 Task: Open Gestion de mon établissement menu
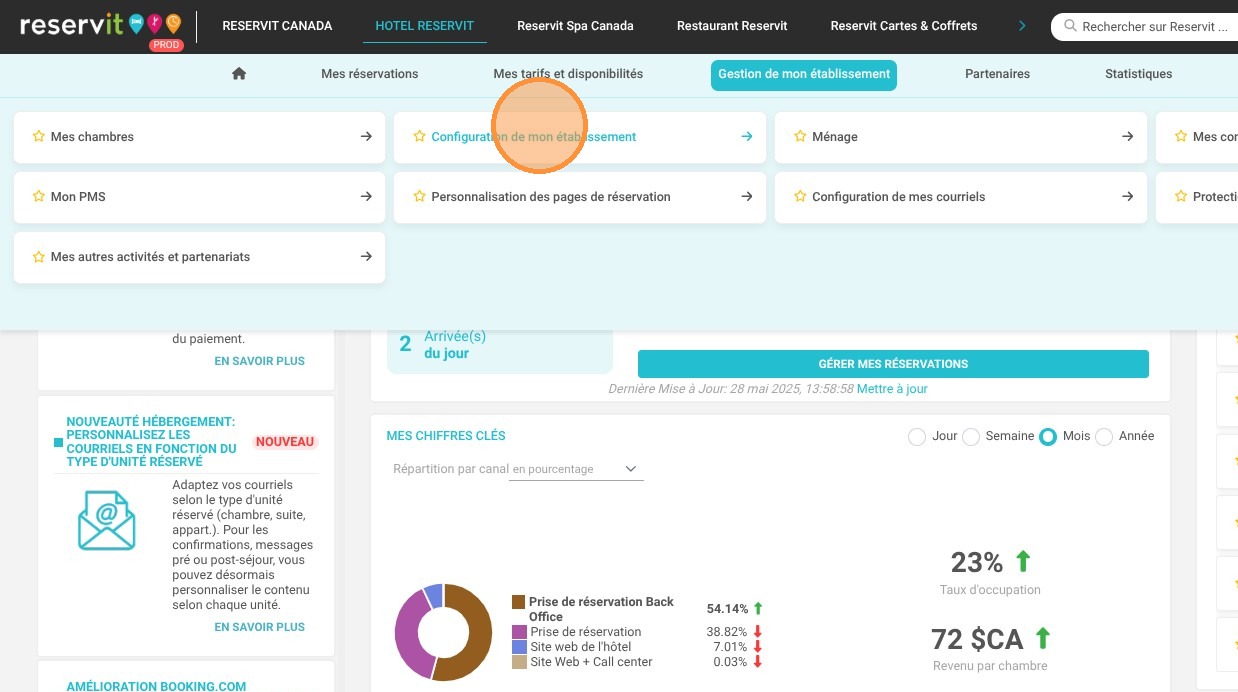click(804, 75)
